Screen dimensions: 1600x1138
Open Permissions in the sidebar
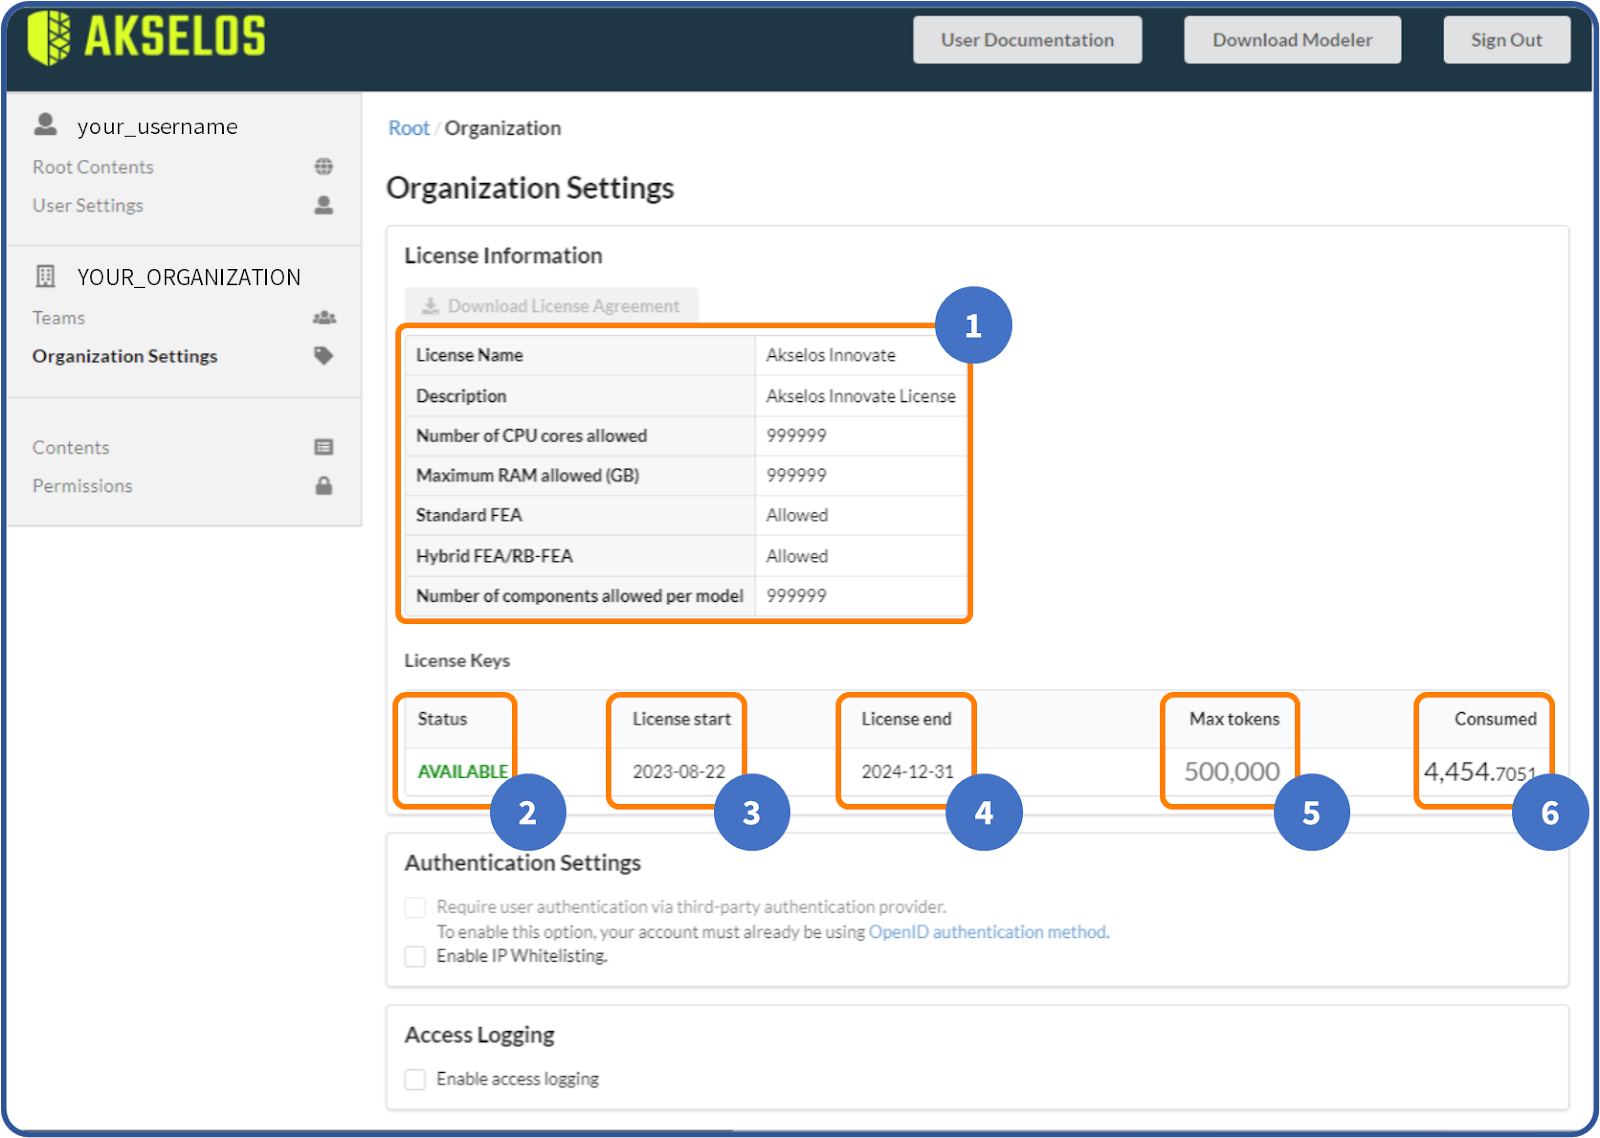(x=82, y=486)
